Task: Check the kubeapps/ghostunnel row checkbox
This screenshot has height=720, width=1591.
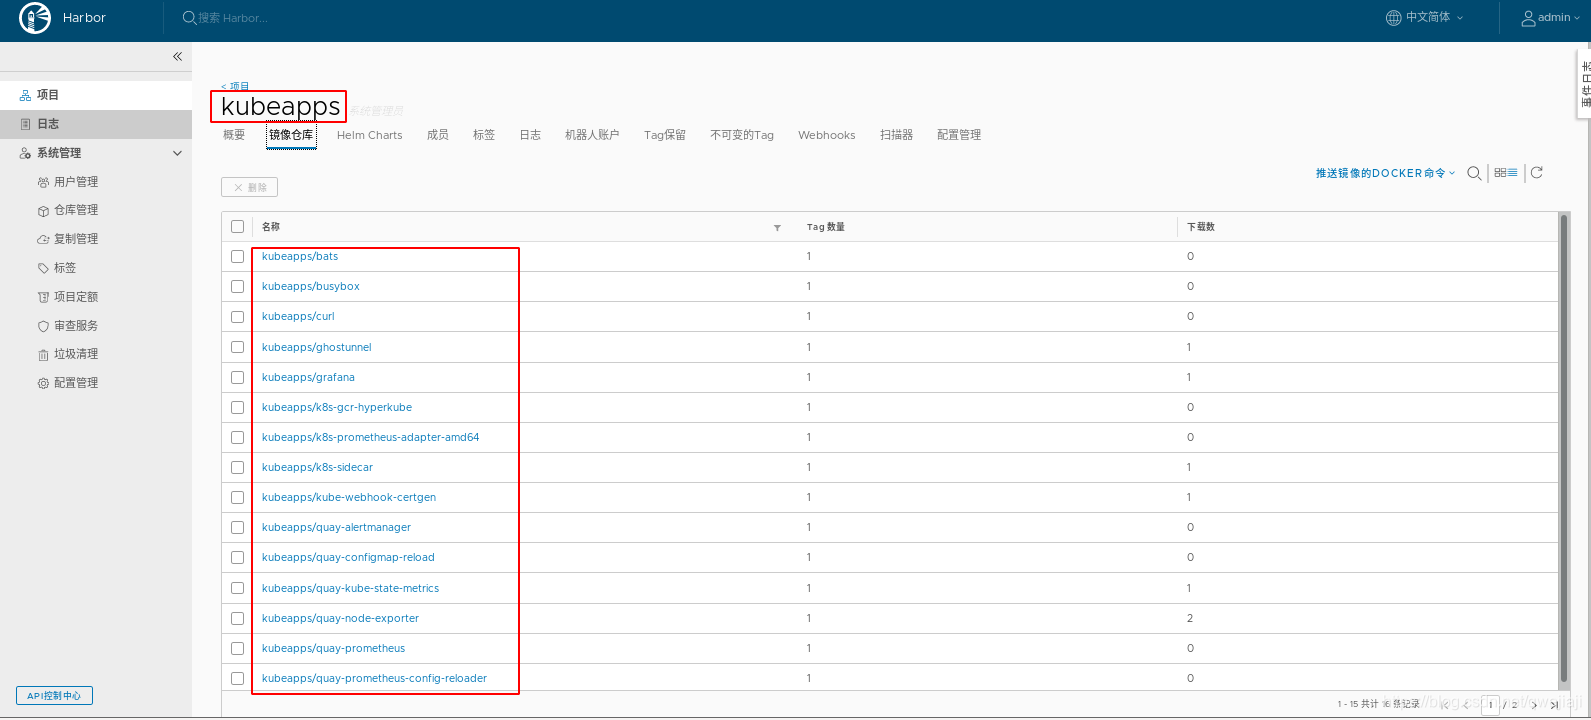Action: pyautogui.click(x=237, y=347)
